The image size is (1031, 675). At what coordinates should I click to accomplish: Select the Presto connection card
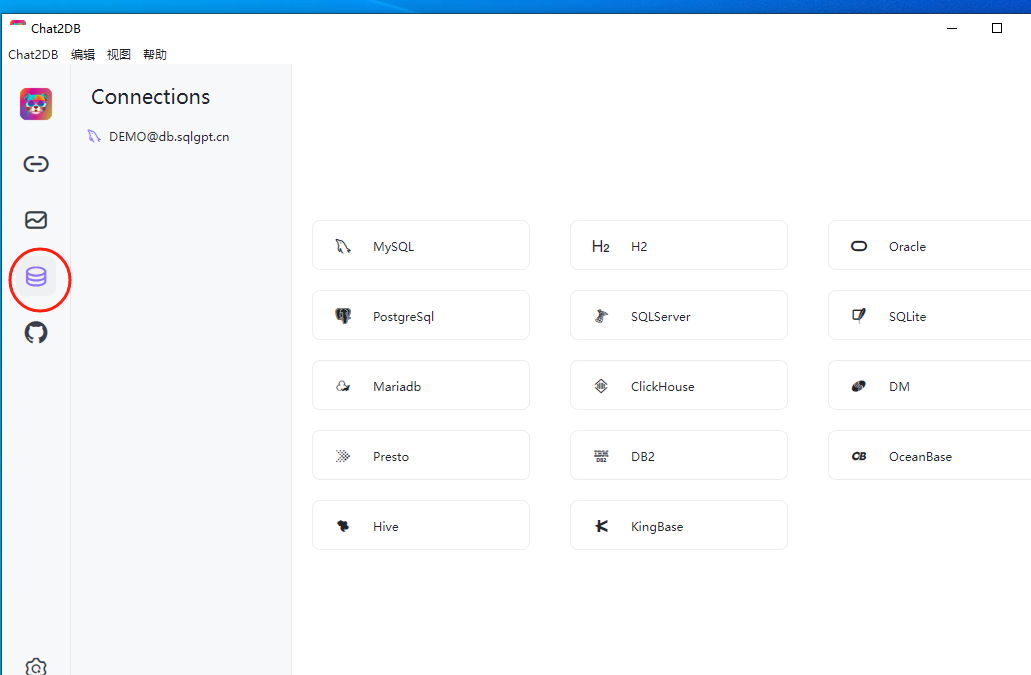[x=420, y=456]
